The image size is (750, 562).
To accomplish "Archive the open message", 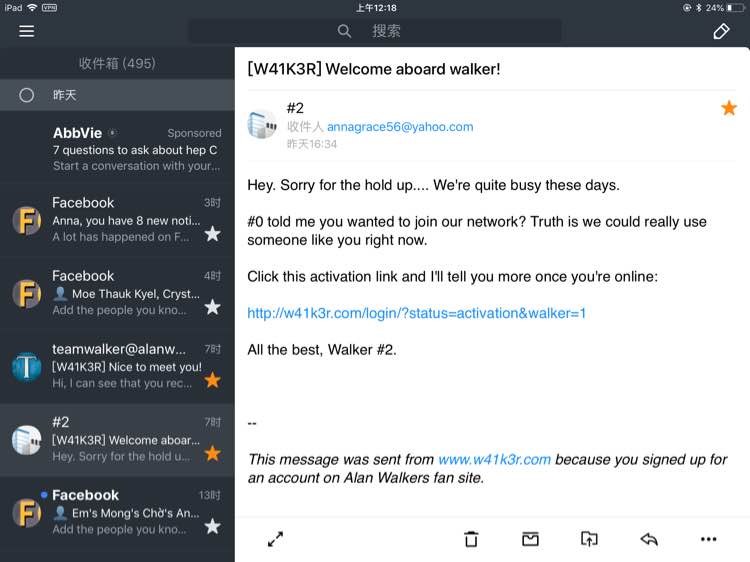I will [530, 539].
